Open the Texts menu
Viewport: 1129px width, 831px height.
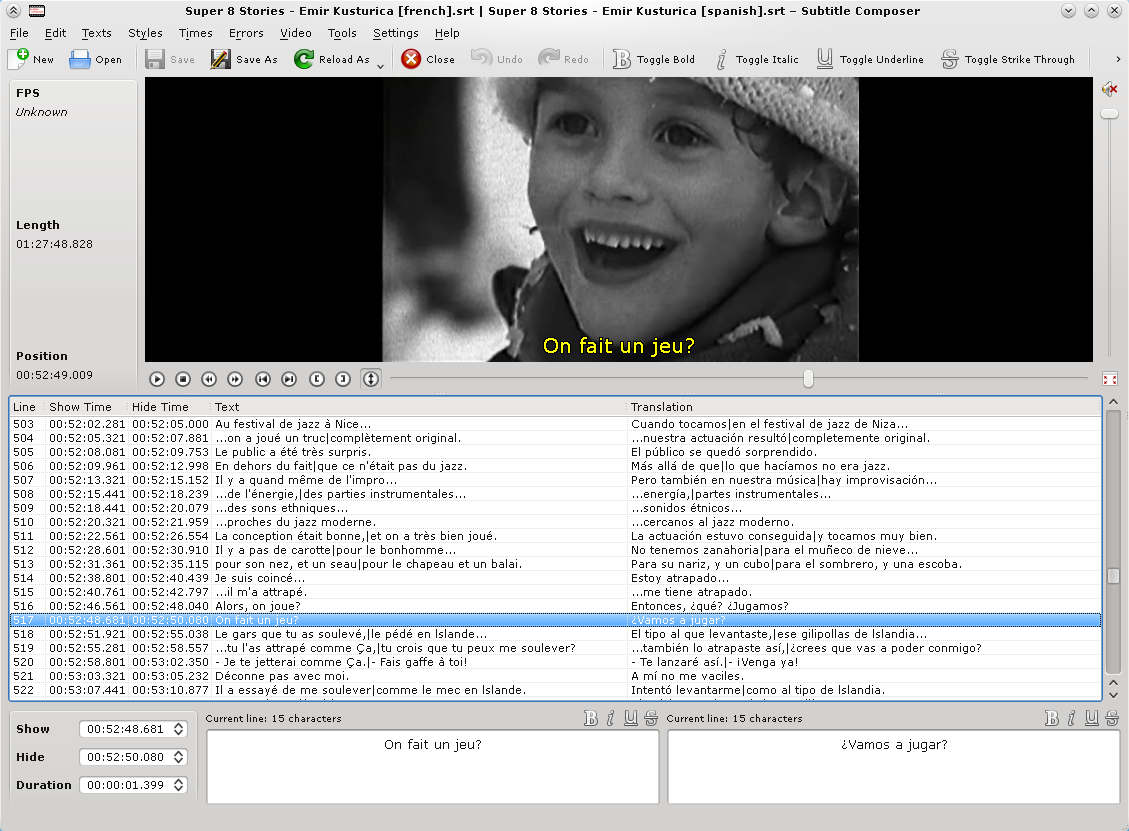click(x=96, y=33)
